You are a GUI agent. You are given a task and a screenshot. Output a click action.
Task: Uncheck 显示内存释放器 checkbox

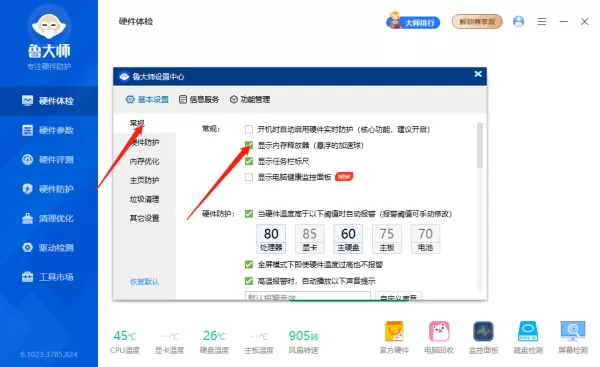click(249, 145)
